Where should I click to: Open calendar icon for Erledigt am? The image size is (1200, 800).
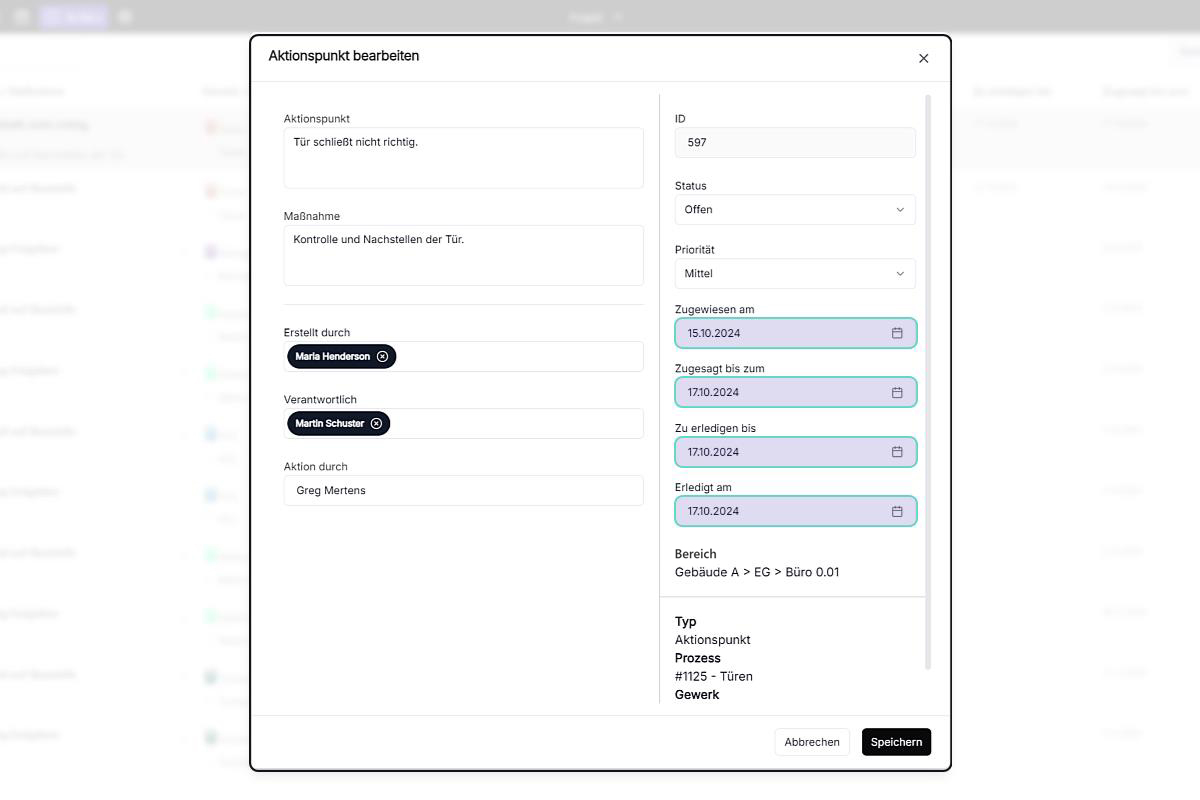tap(897, 511)
